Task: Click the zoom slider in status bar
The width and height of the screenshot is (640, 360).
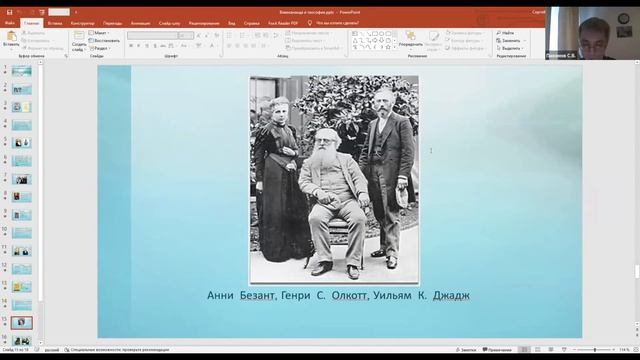Action: point(594,350)
